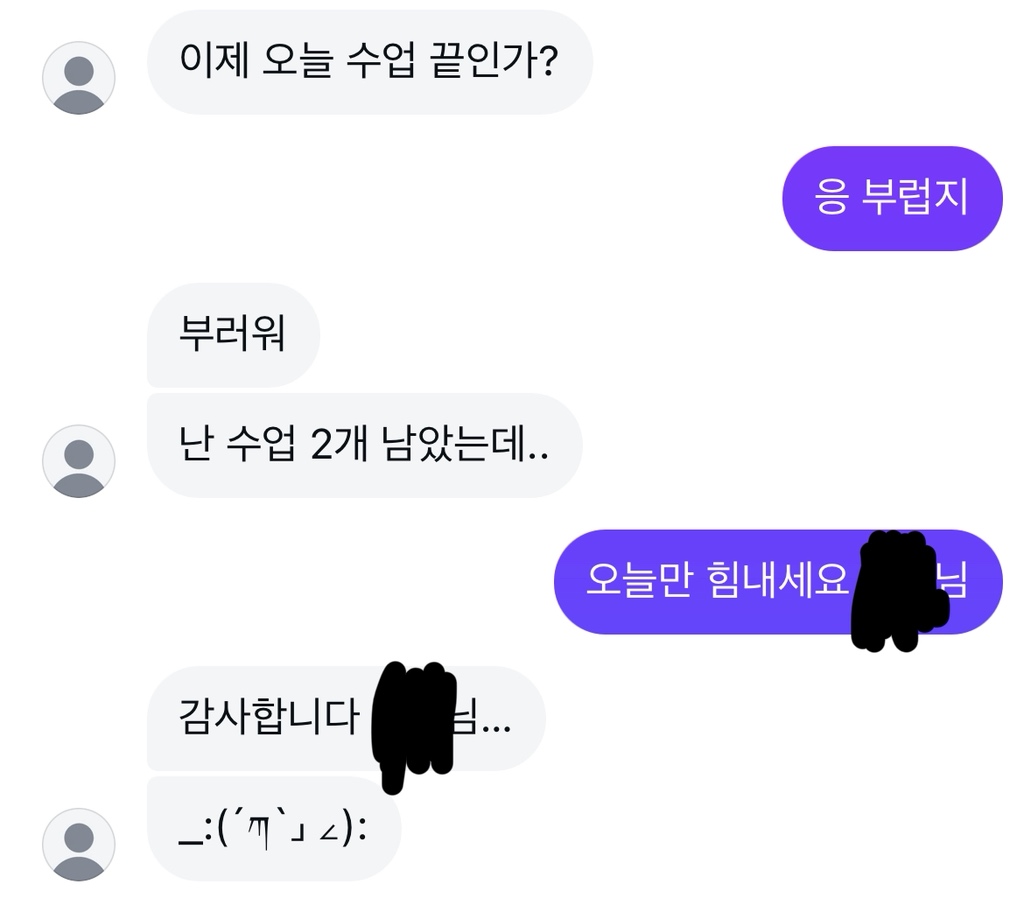Click black scribble in purple "오늘만 힘내세요" bubble
1024x898 pixels.
(899, 590)
